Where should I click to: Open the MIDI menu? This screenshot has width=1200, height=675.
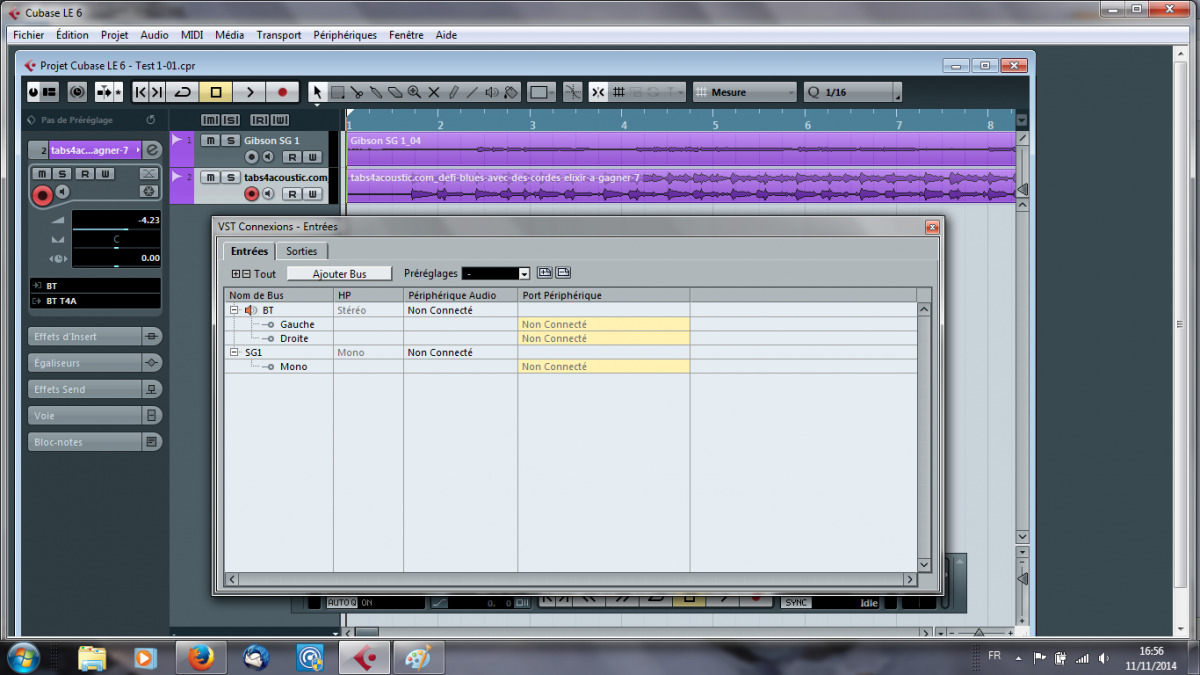click(x=192, y=35)
